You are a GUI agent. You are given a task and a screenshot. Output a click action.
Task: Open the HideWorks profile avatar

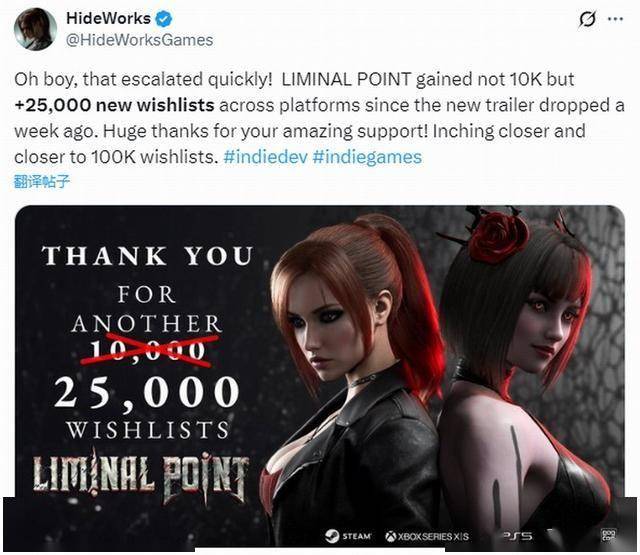pos(35,29)
